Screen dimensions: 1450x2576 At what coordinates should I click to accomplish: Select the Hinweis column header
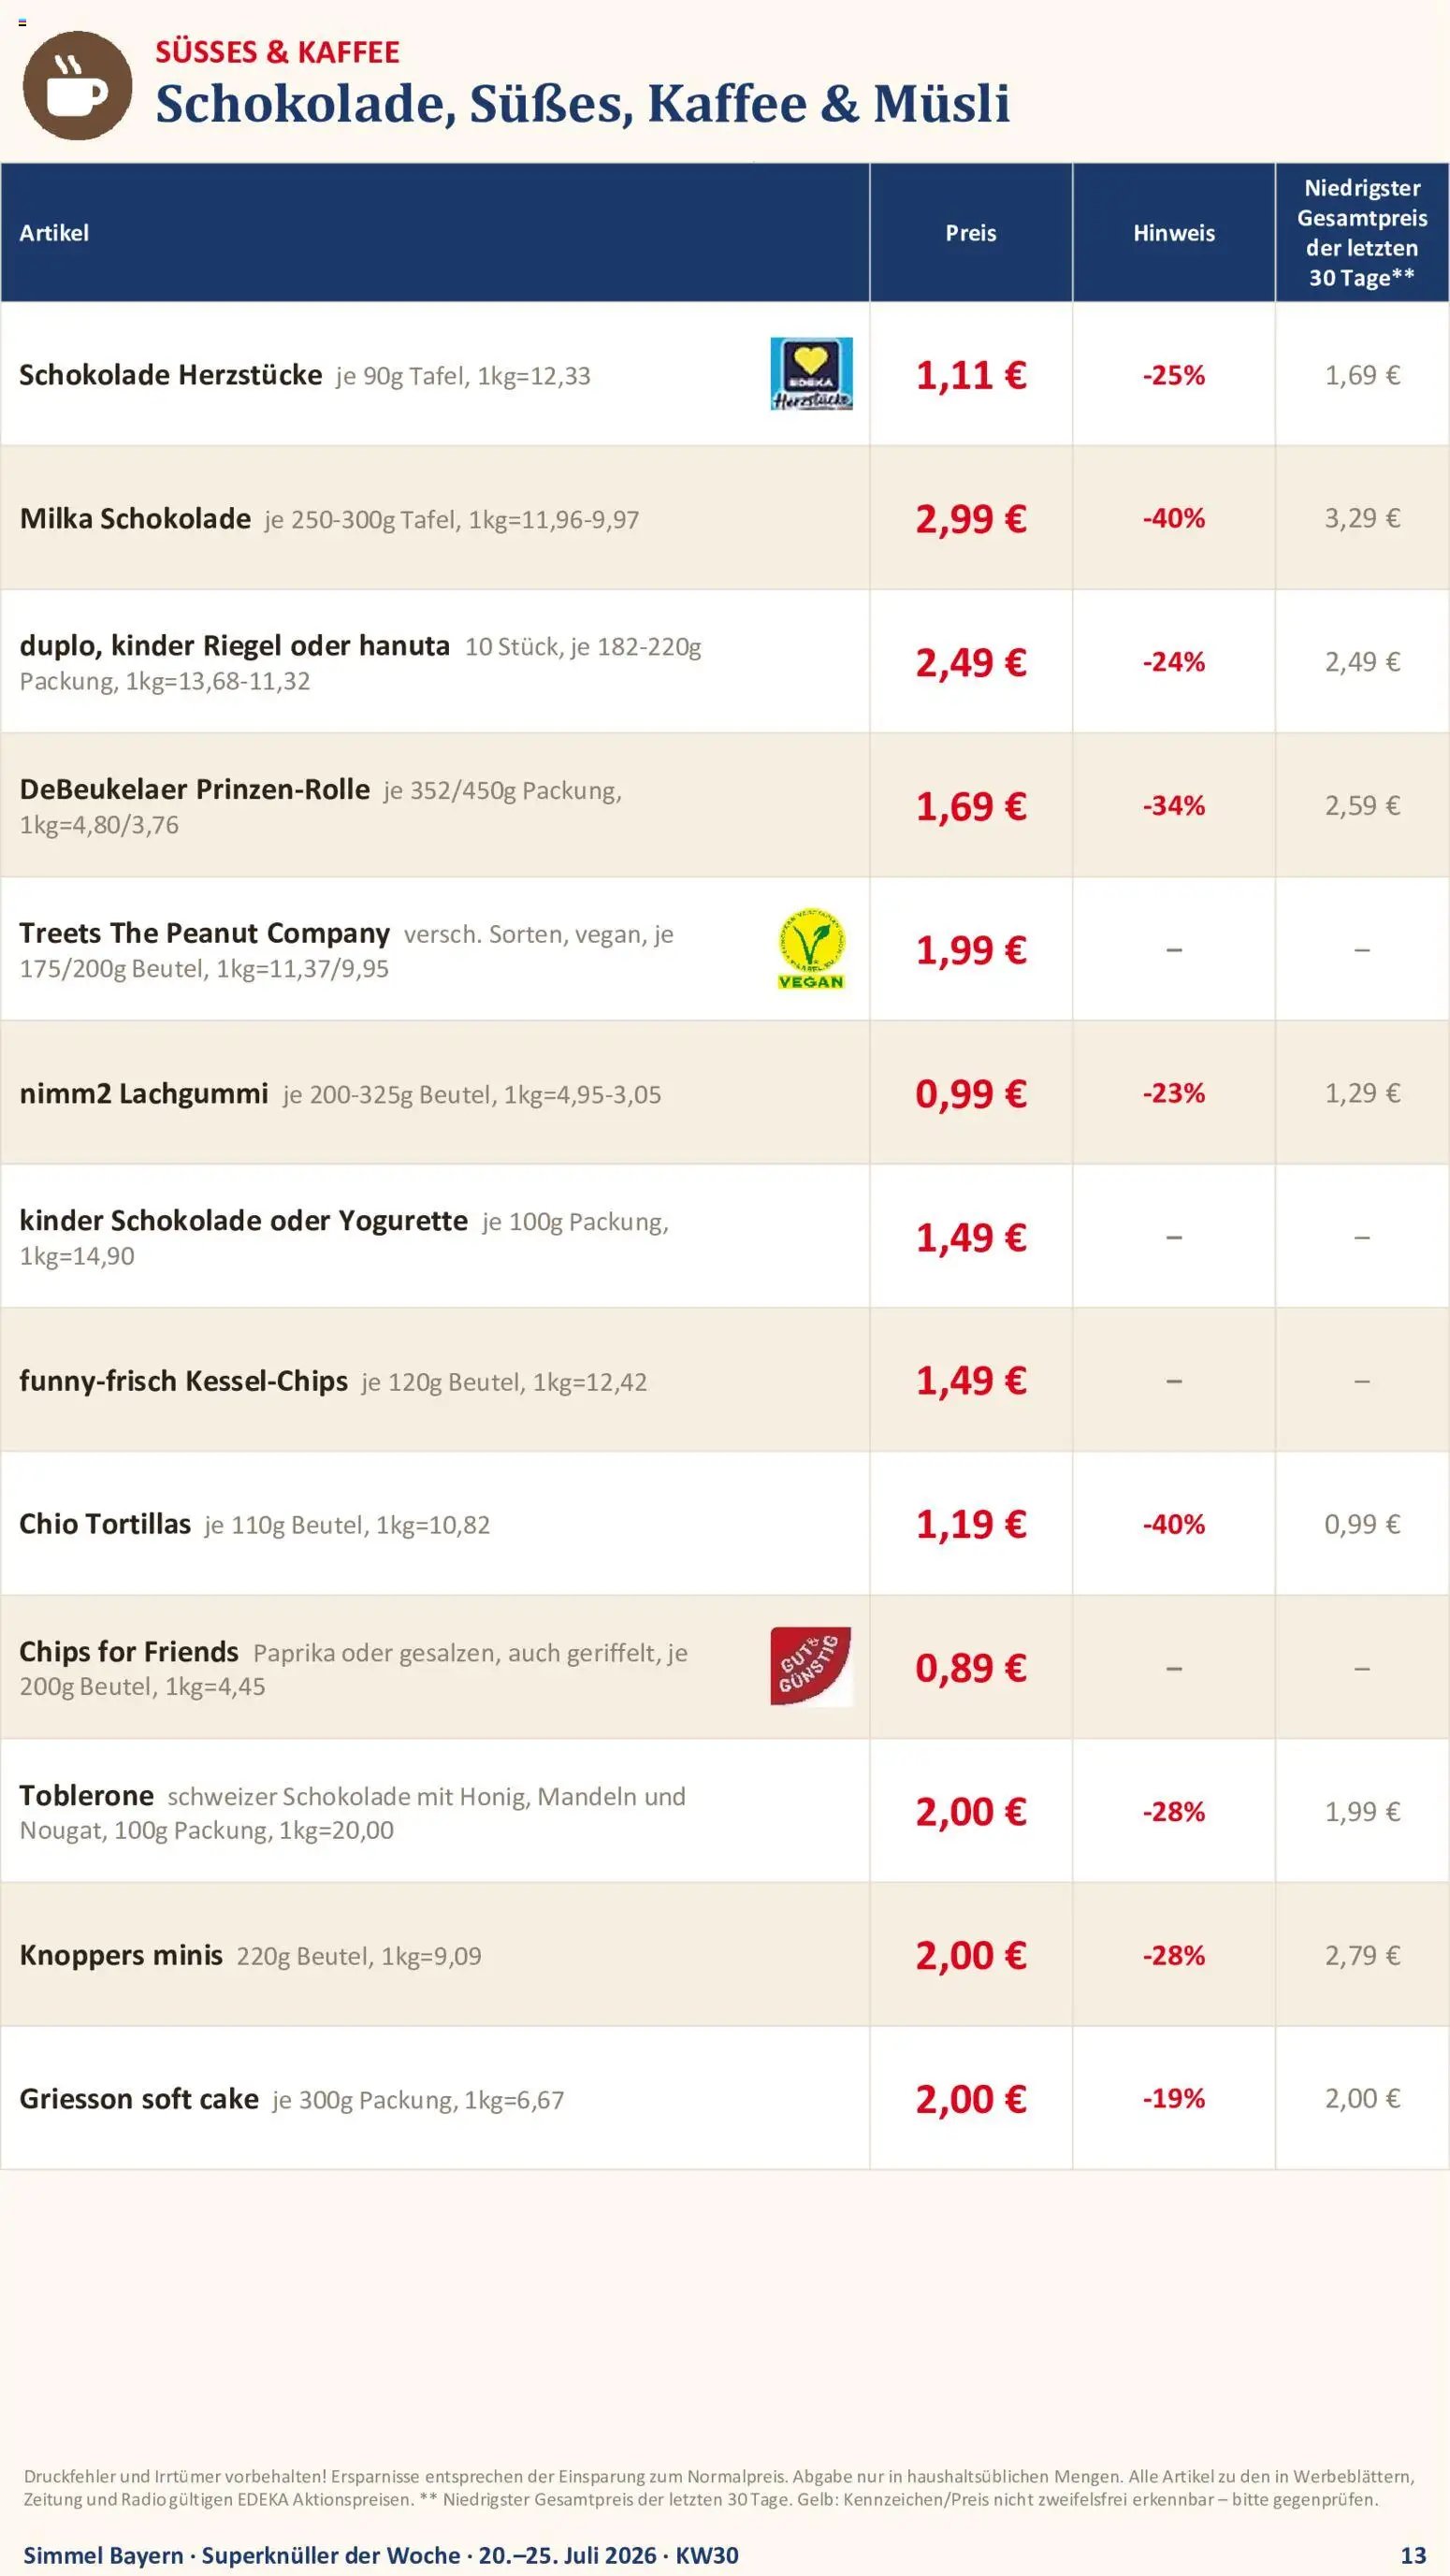1174,232
